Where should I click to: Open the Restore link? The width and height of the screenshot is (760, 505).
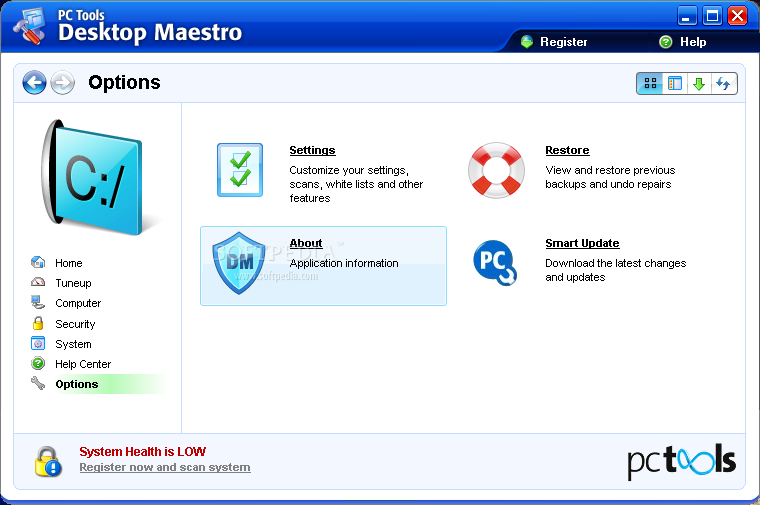coord(567,150)
